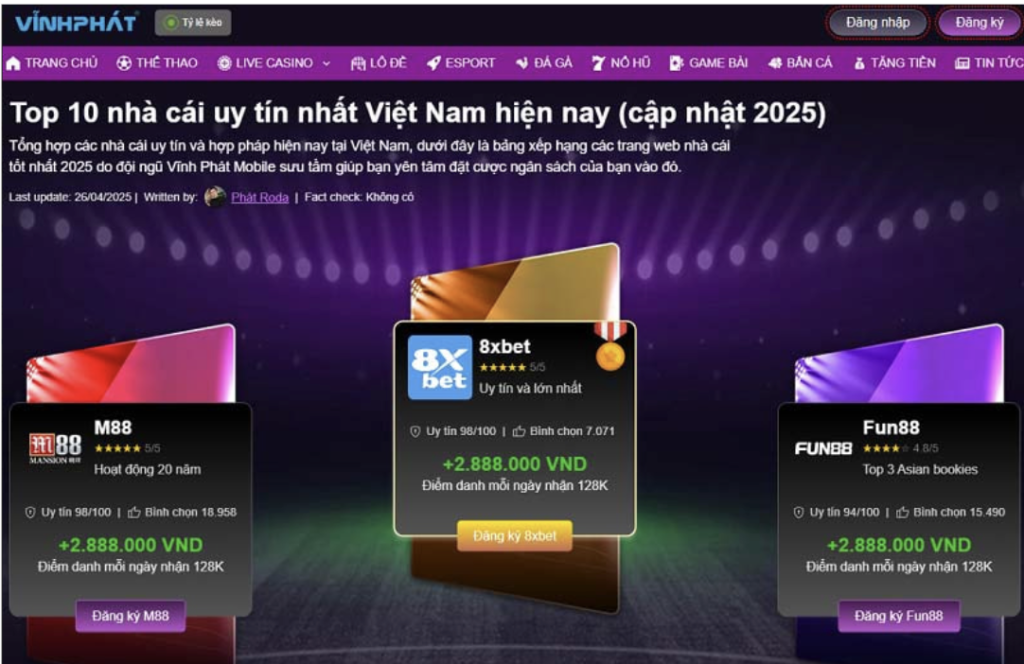The height and width of the screenshot is (664, 1024).
Task: Click the rooster icon for ĐÁ GÀ
Action: point(522,63)
